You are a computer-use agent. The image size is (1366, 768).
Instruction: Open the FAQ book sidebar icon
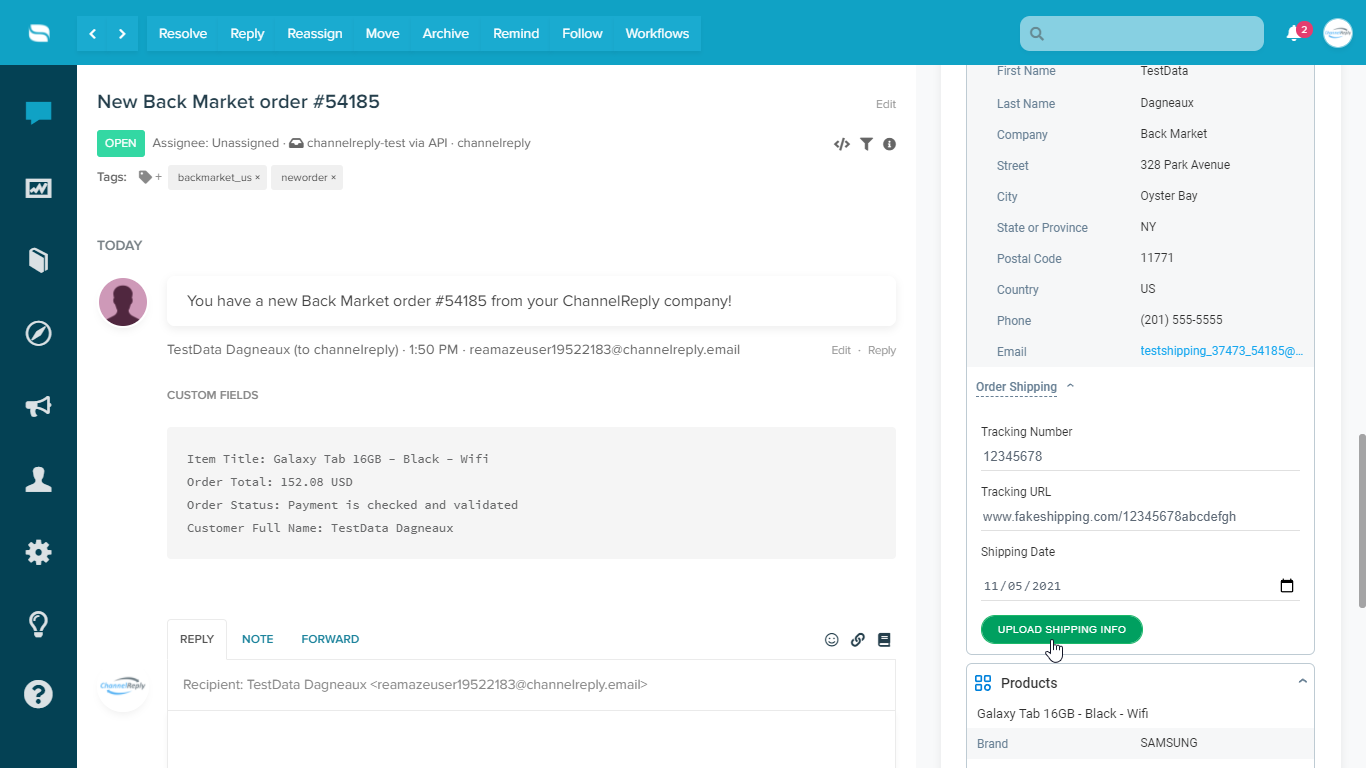[38, 260]
